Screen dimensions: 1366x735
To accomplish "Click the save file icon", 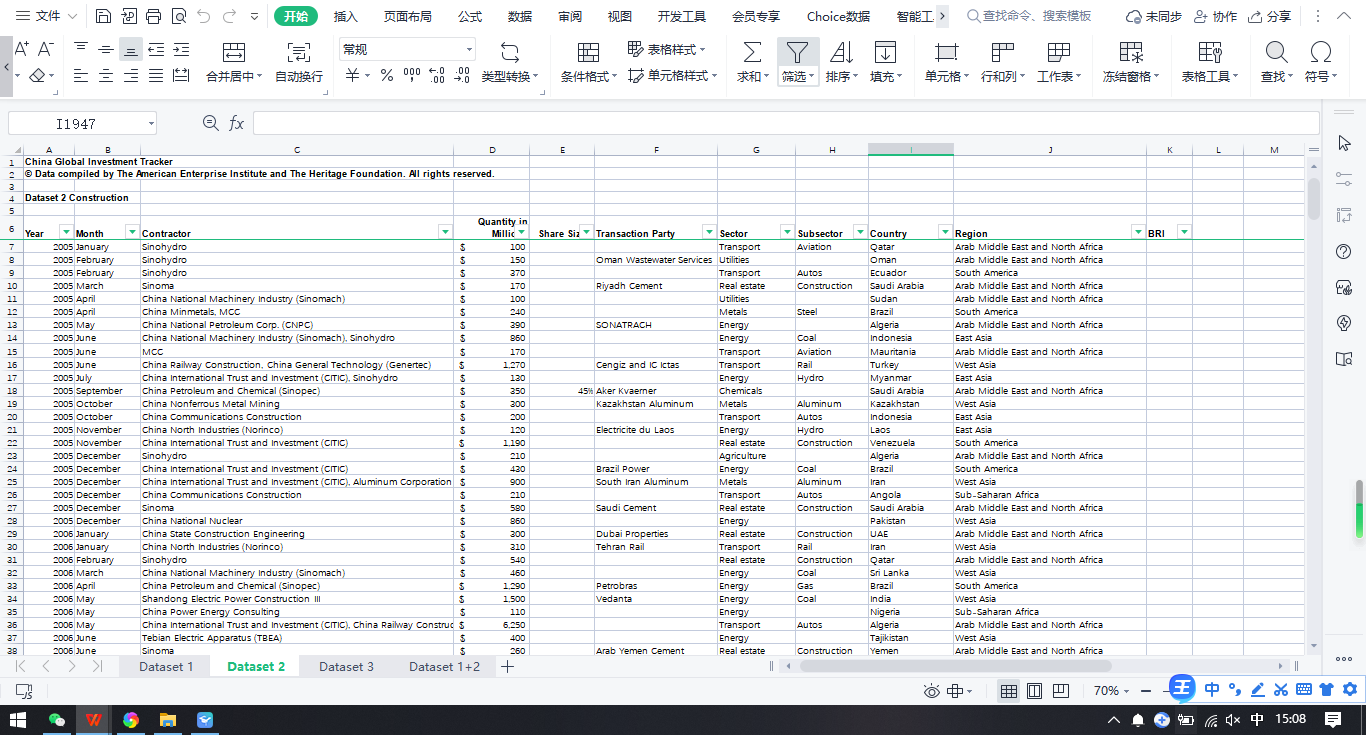I will pyautogui.click(x=103, y=16).
